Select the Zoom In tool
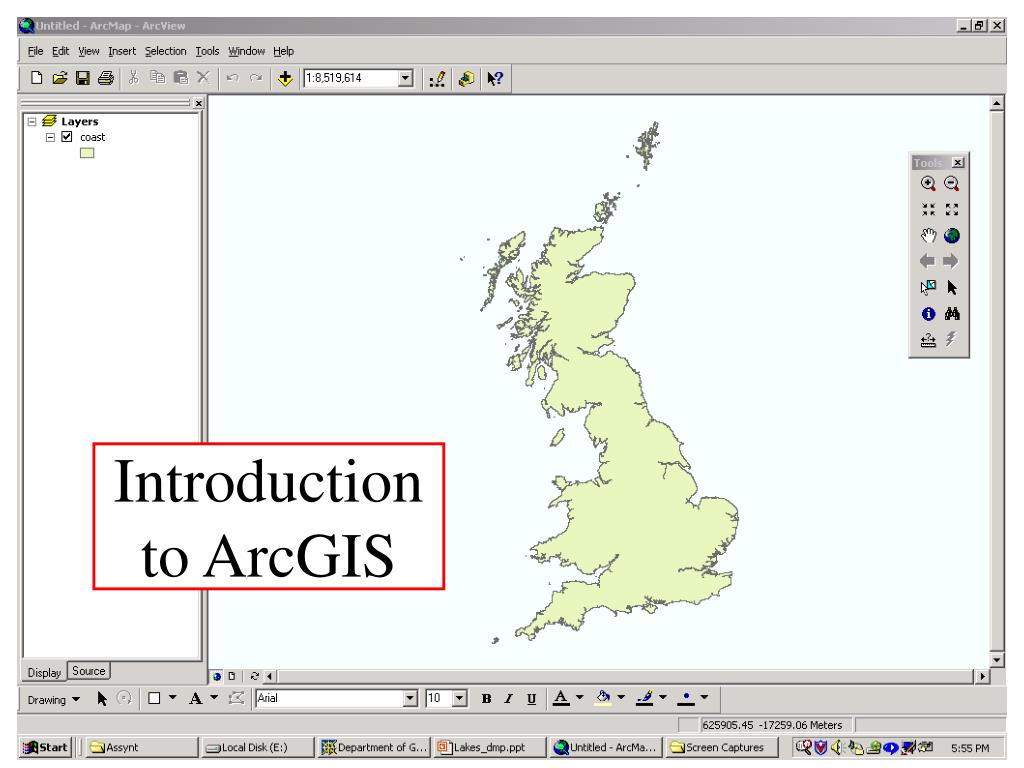 pyautogui.click(x=929, y=183)
